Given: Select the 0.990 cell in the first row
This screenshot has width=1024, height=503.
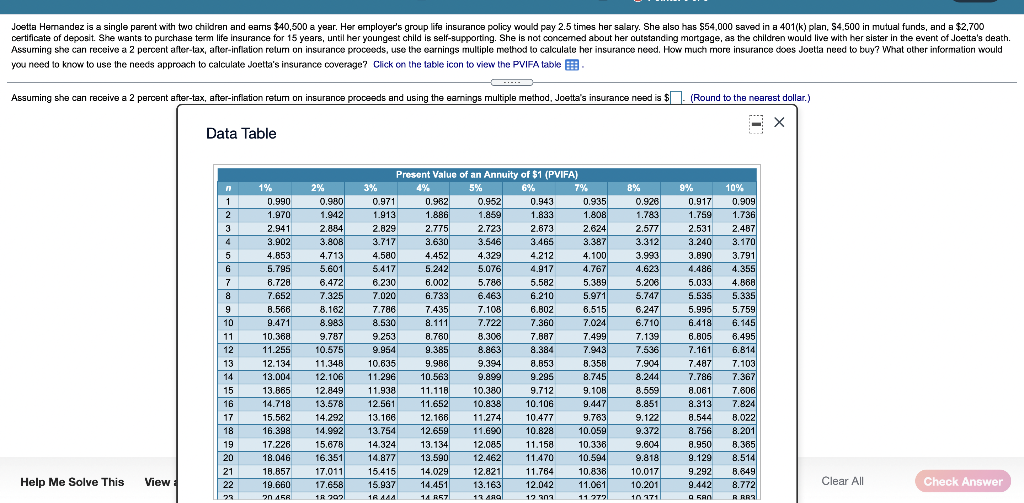Looking at the screenshot, I should (x=266, y=202).
